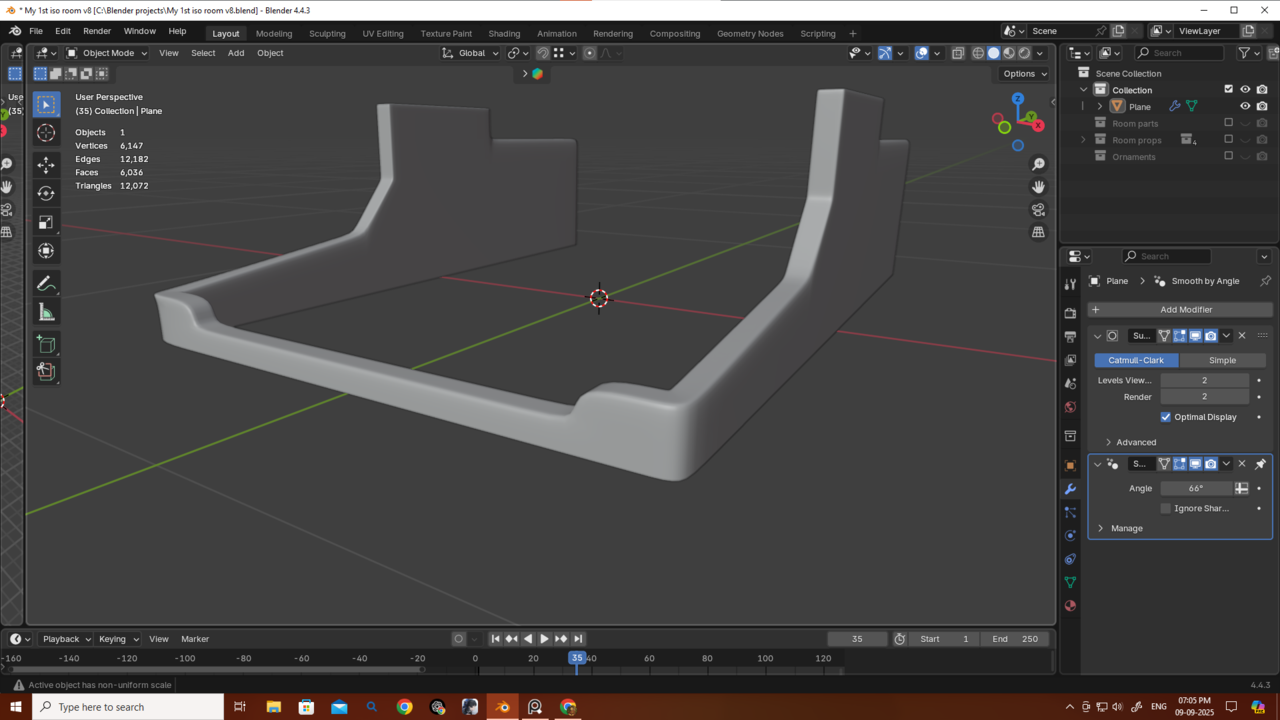Open the Object Mode dropdown
Viewport: 1280px width, 720px height.
tap(107, 53)
